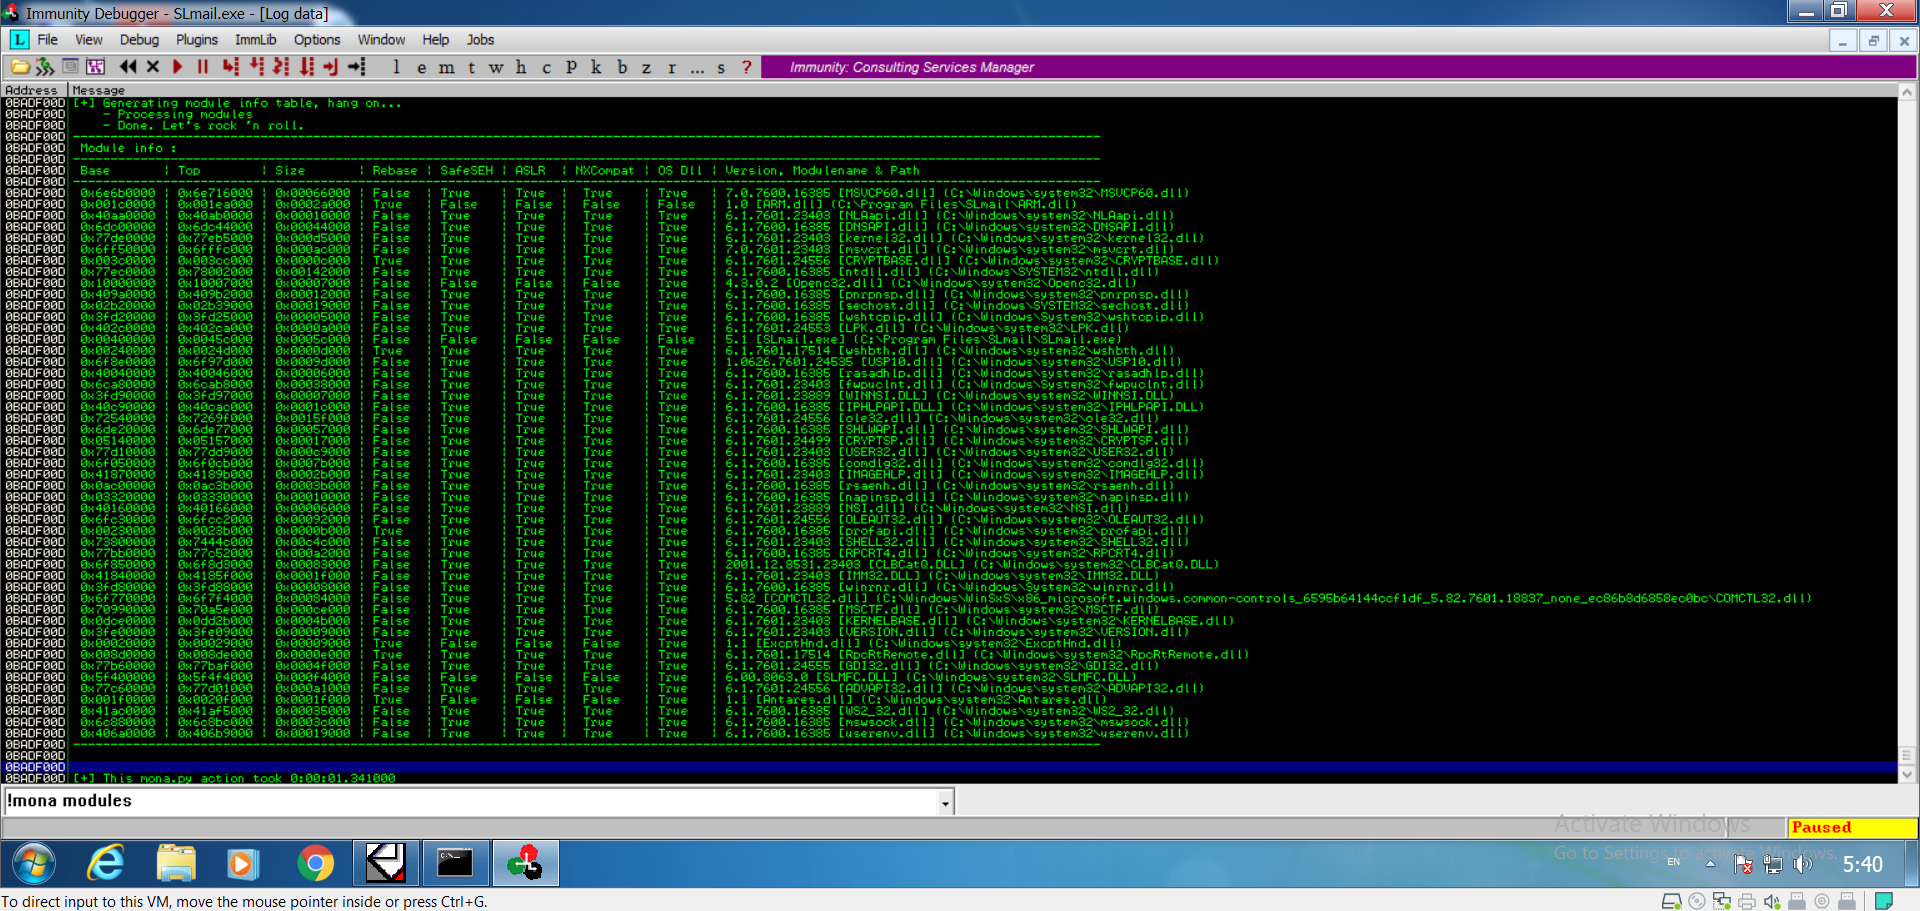Select the log row listing [SLmail.exe]

(x=950, y=339)
